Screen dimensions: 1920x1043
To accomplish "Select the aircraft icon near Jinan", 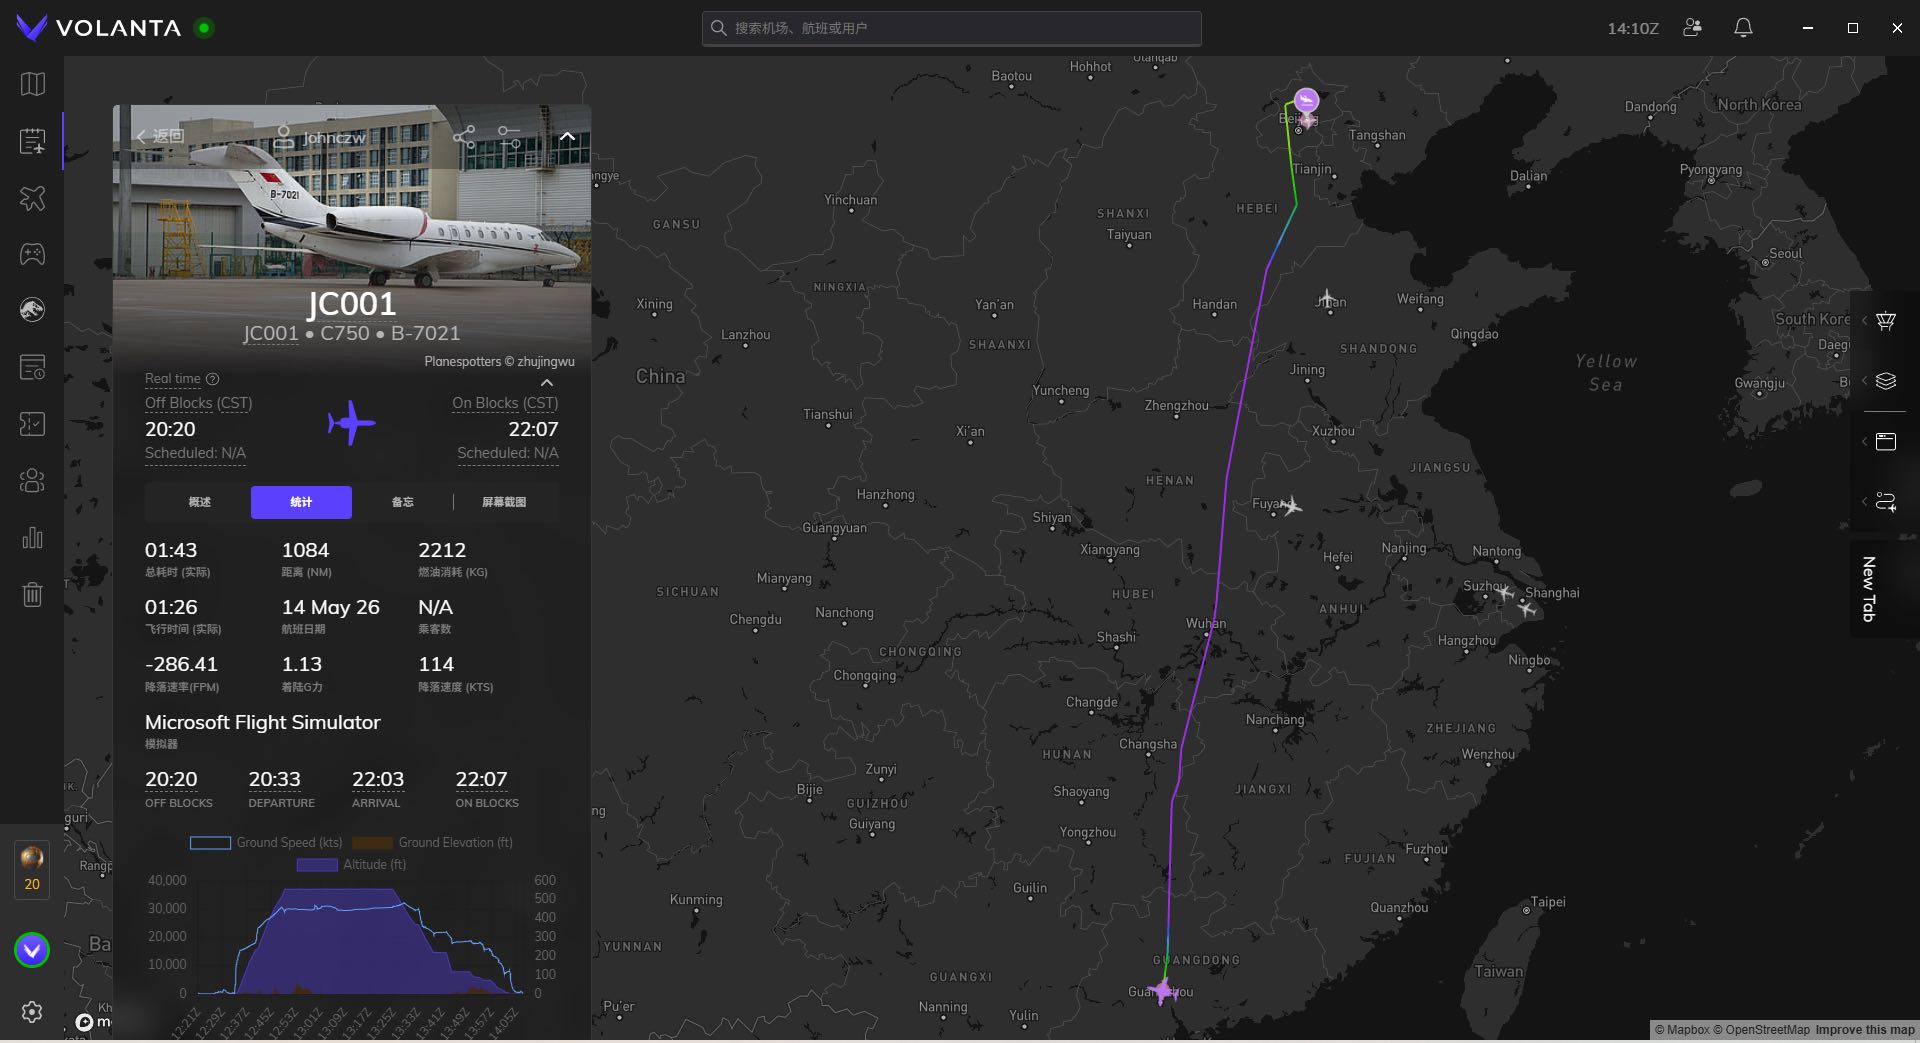I will click(x=1327, y=299).
